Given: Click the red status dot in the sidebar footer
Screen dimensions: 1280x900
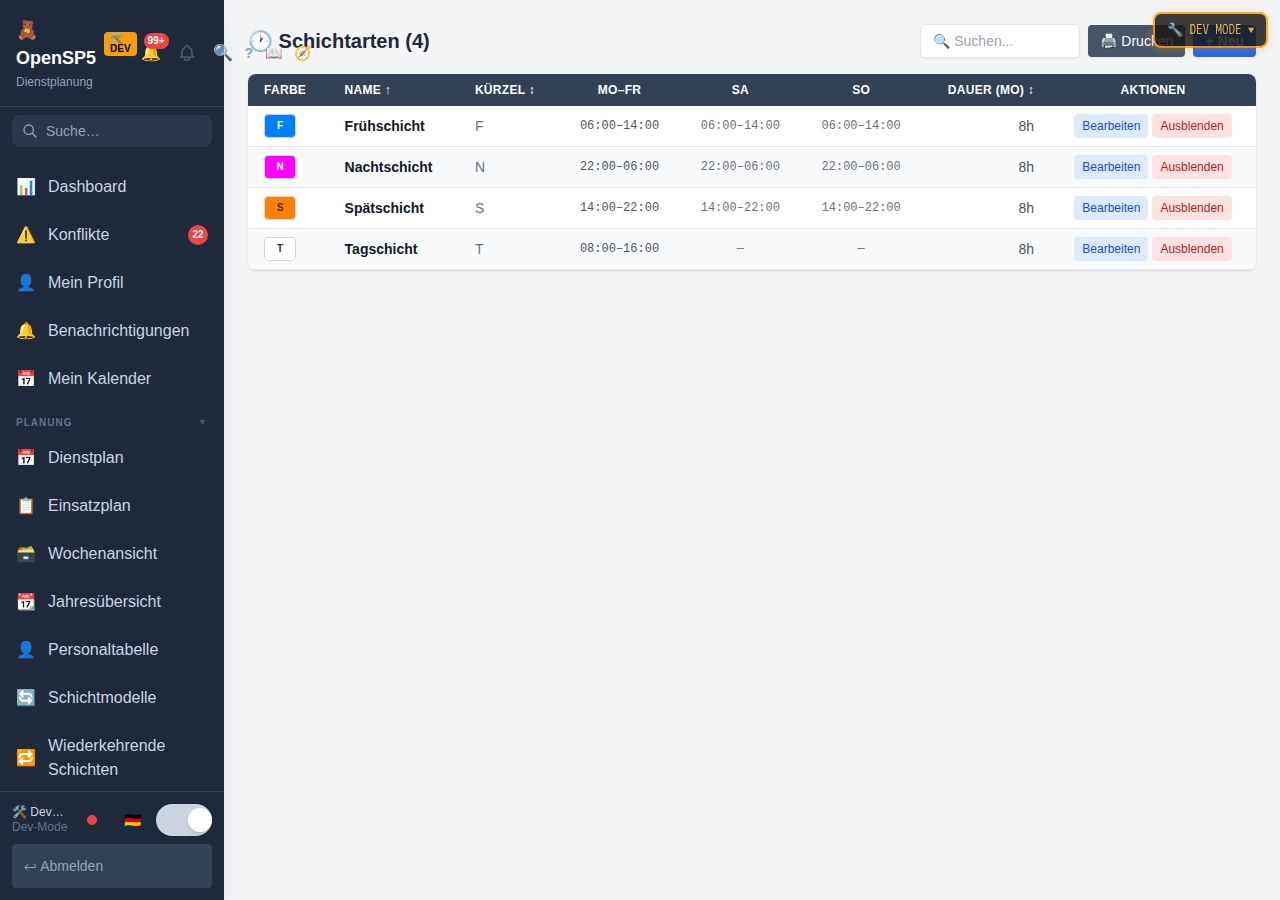Looking at the screenshot, I should pyautogui.click(x=92, y=820).
